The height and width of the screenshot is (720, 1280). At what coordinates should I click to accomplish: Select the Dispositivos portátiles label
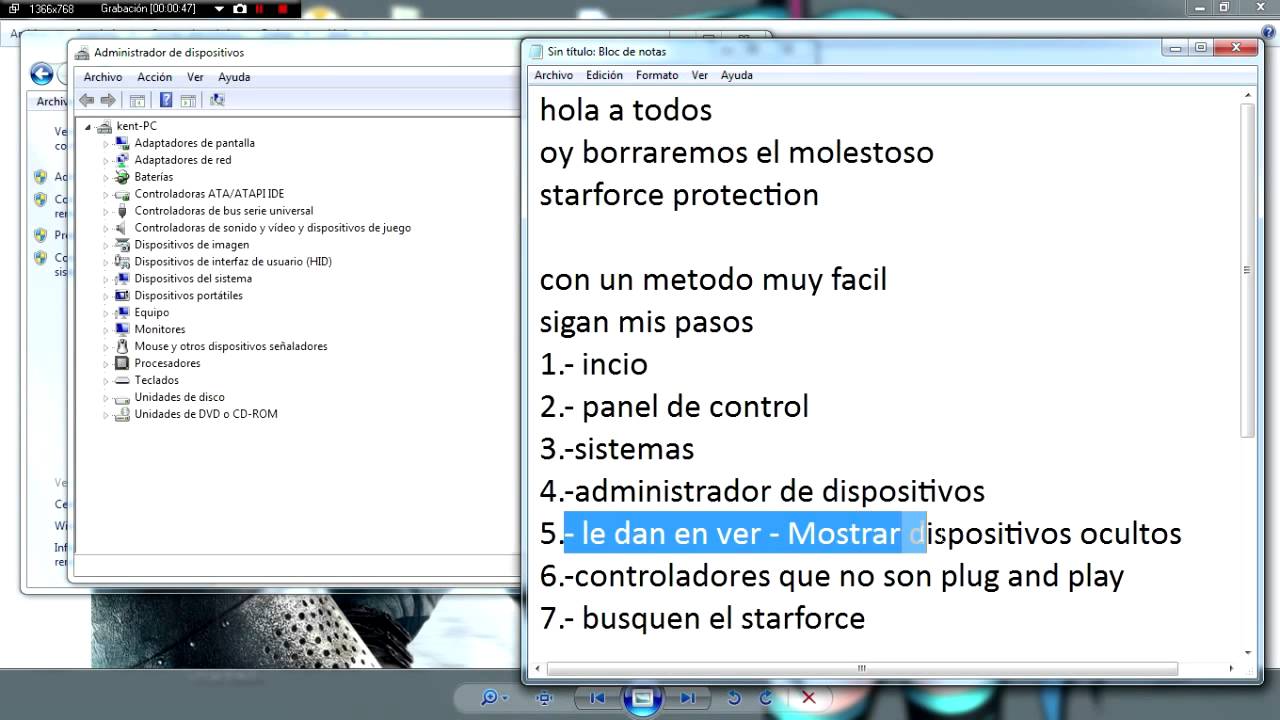[188, 296]
